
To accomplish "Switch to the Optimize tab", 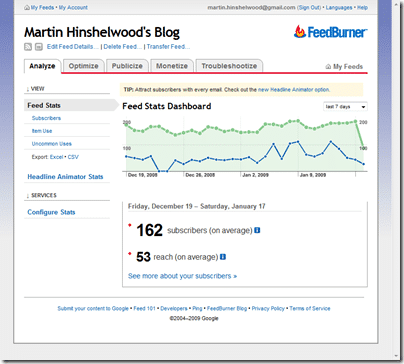I will tap(83, 66).
